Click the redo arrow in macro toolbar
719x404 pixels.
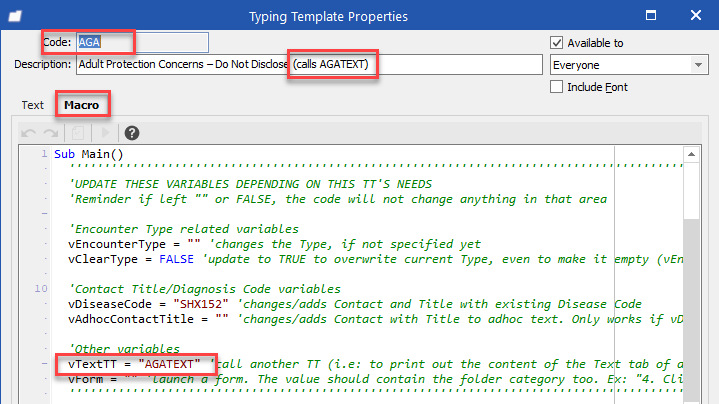click(50, 133)
